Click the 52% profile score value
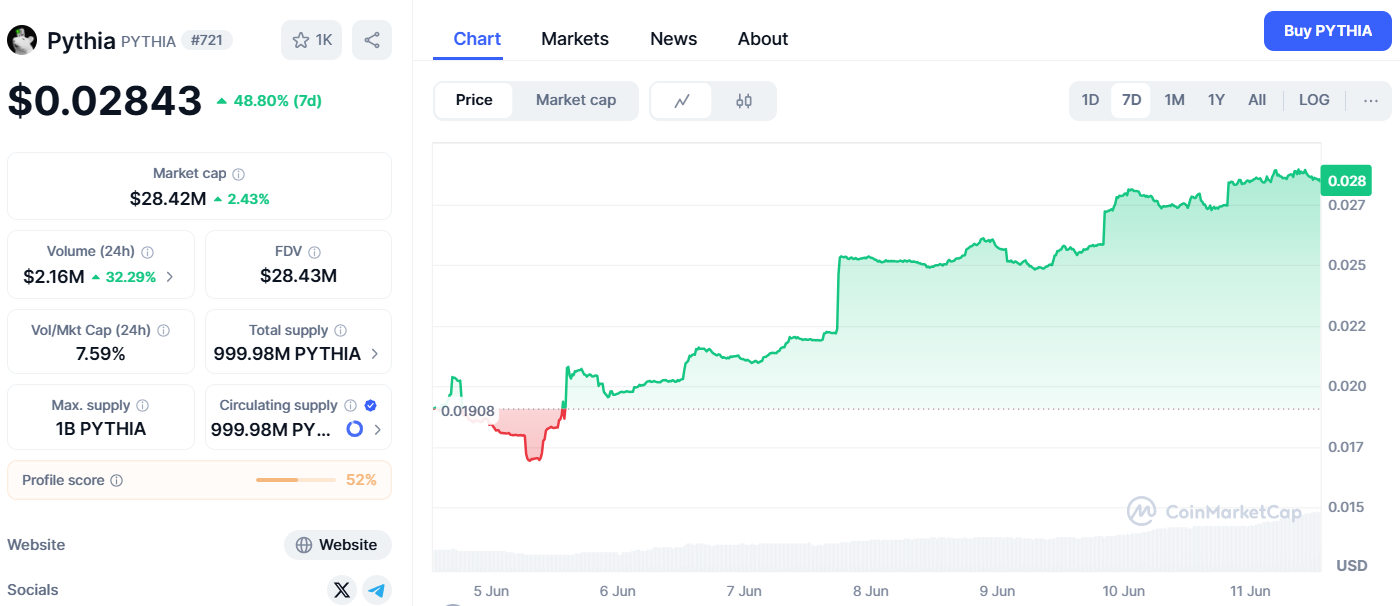 point(361,480)
